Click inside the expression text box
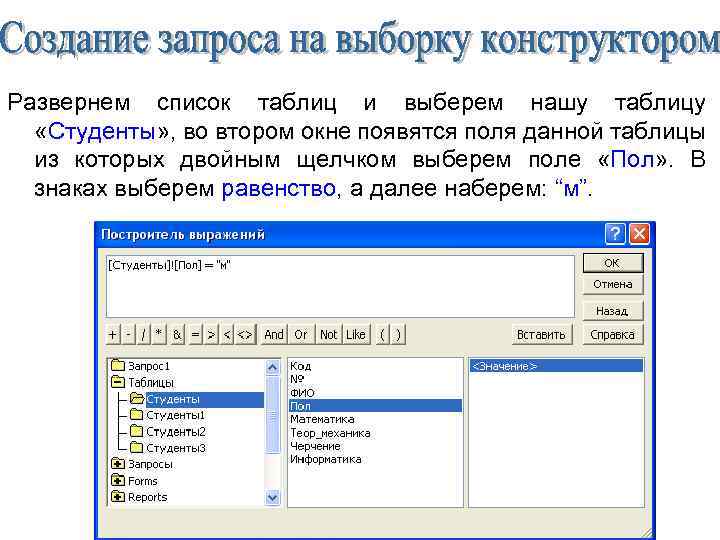 (x=340, y=286)
